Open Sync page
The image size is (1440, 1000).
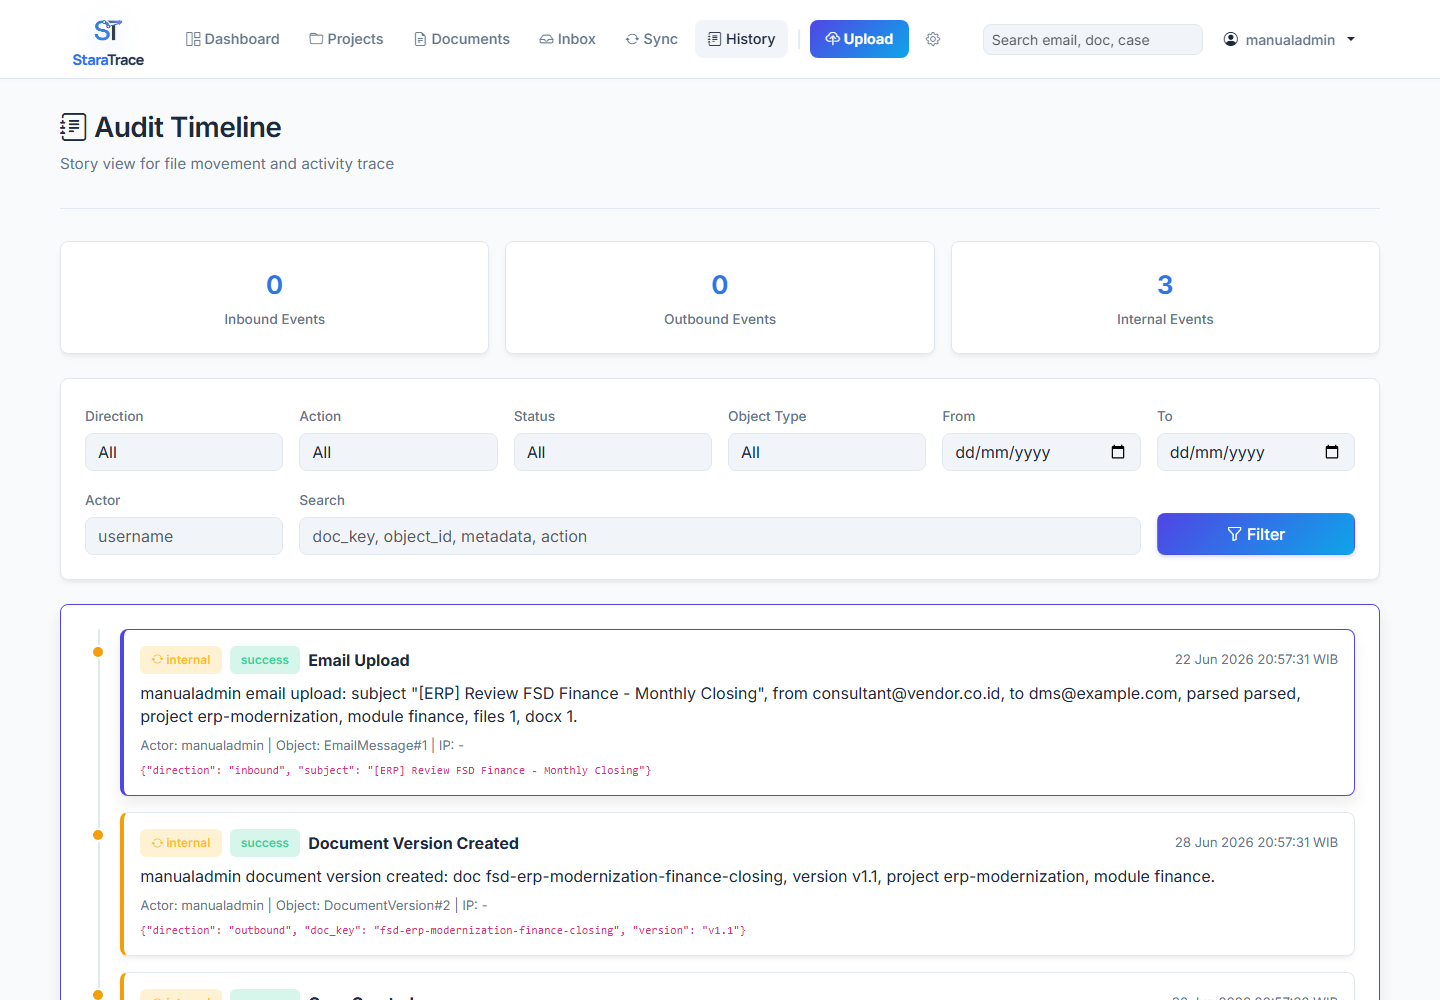click(651, 39)
